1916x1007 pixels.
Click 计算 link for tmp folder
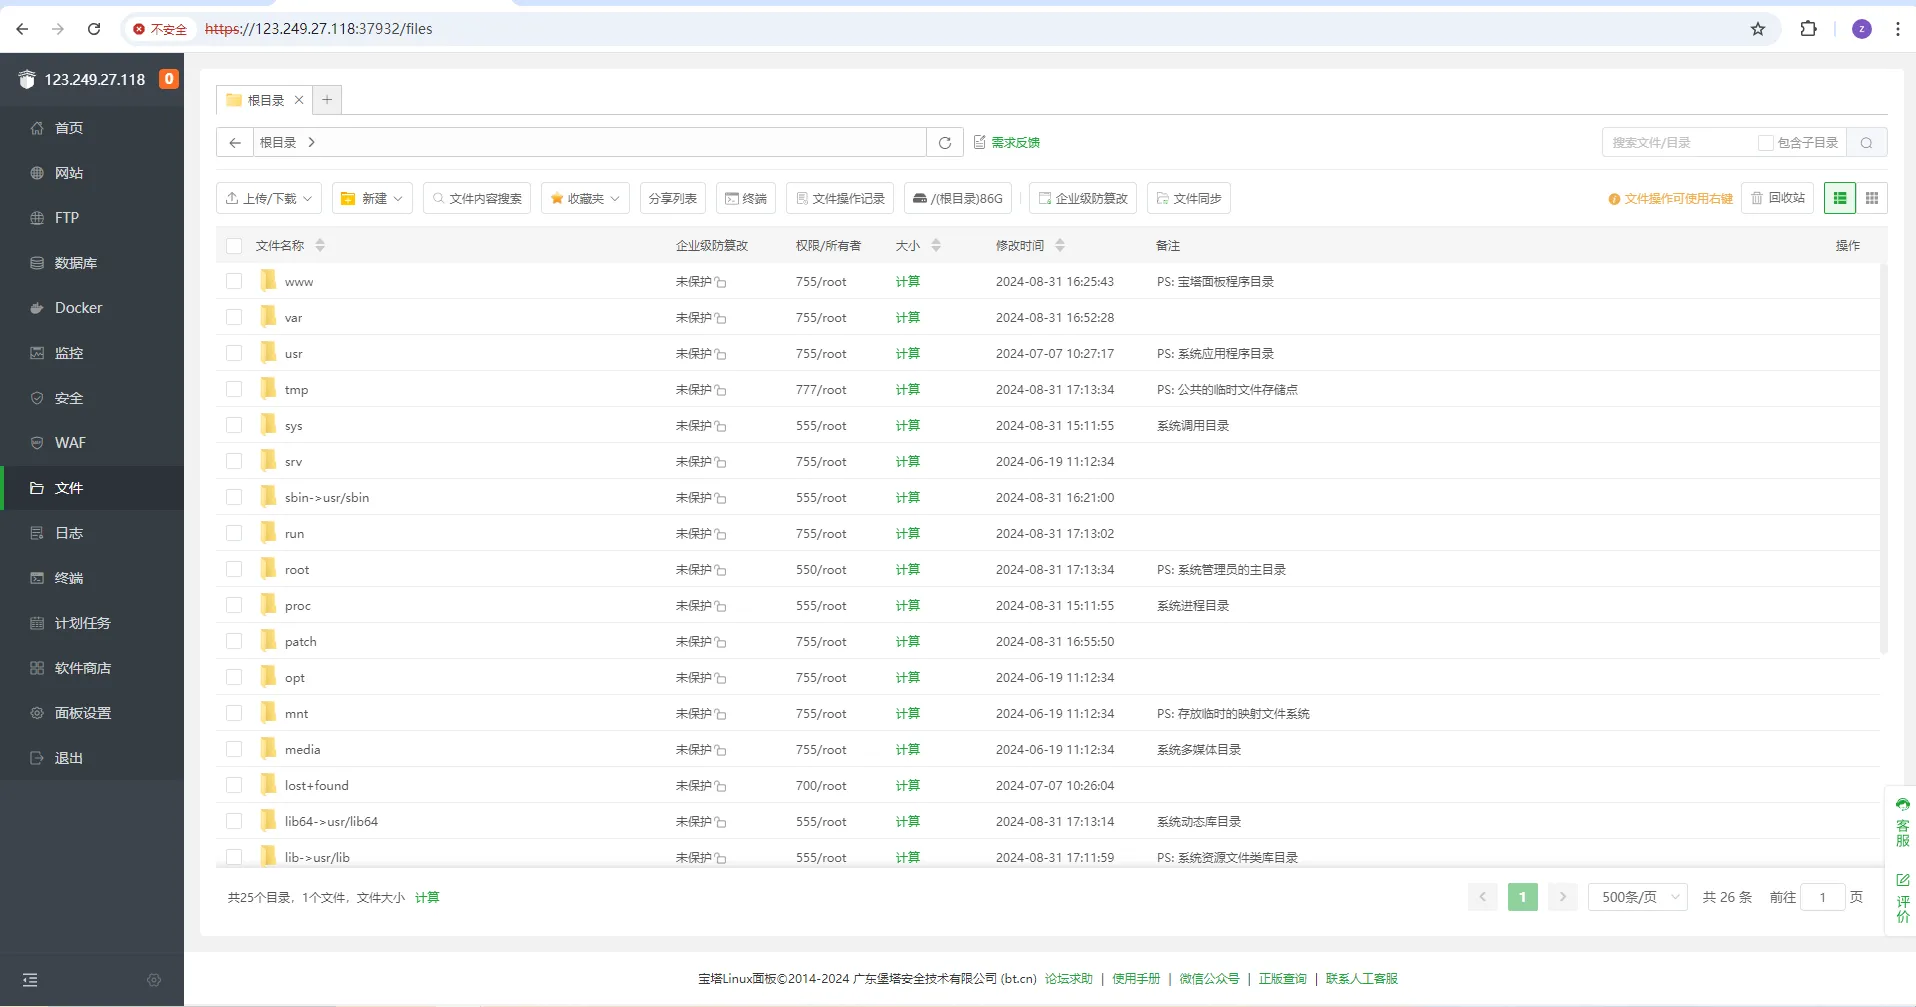[x=907, y=389]
